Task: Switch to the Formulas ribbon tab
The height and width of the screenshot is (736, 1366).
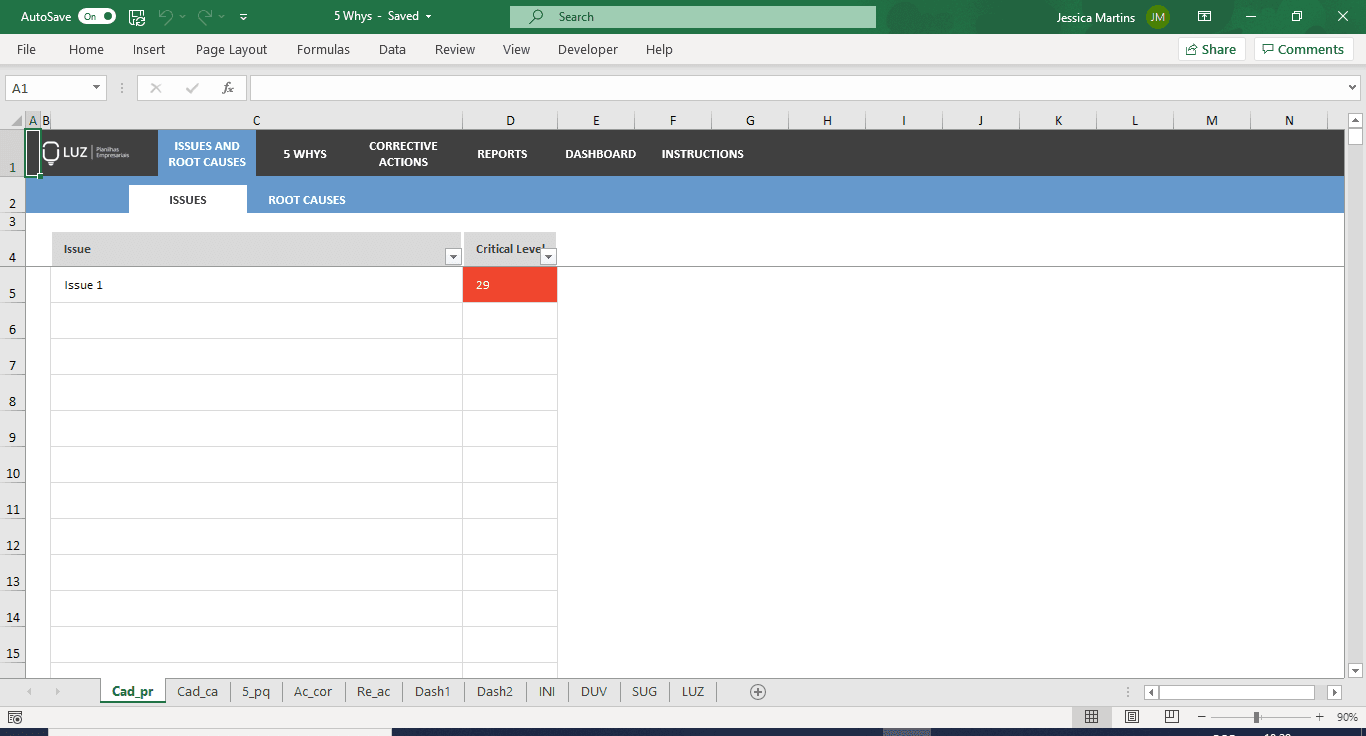Action: coord(322,49)
